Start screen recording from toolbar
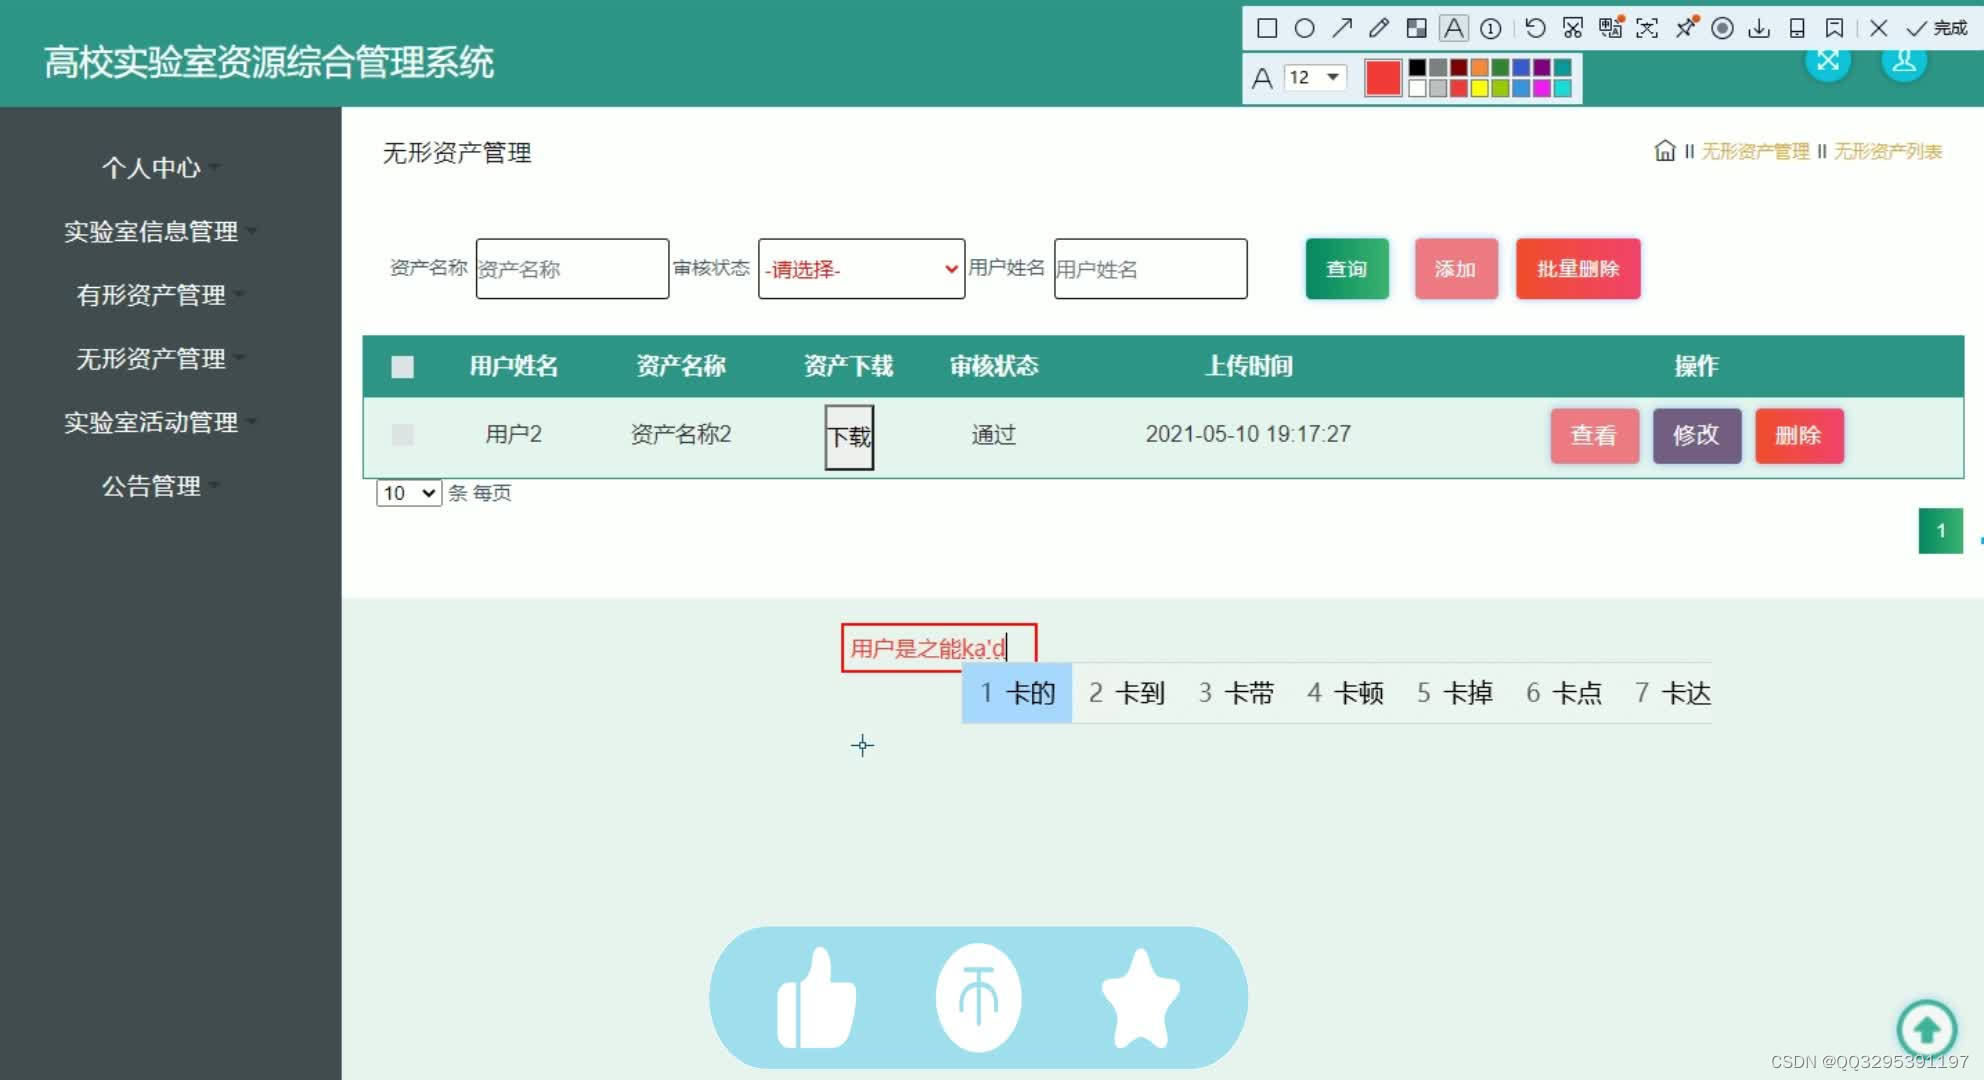Screen dimensions: 1984x1080 pos(1722,28)
